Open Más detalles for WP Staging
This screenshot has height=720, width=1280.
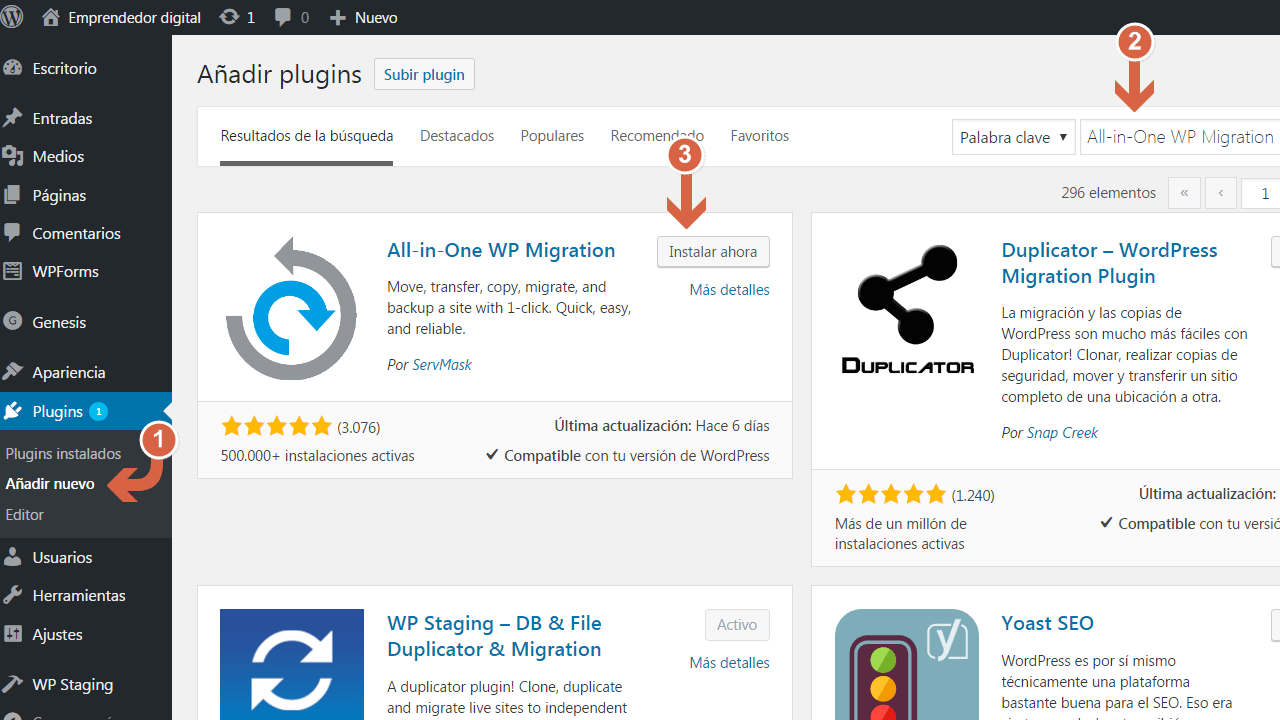click(x=730, y=663)
